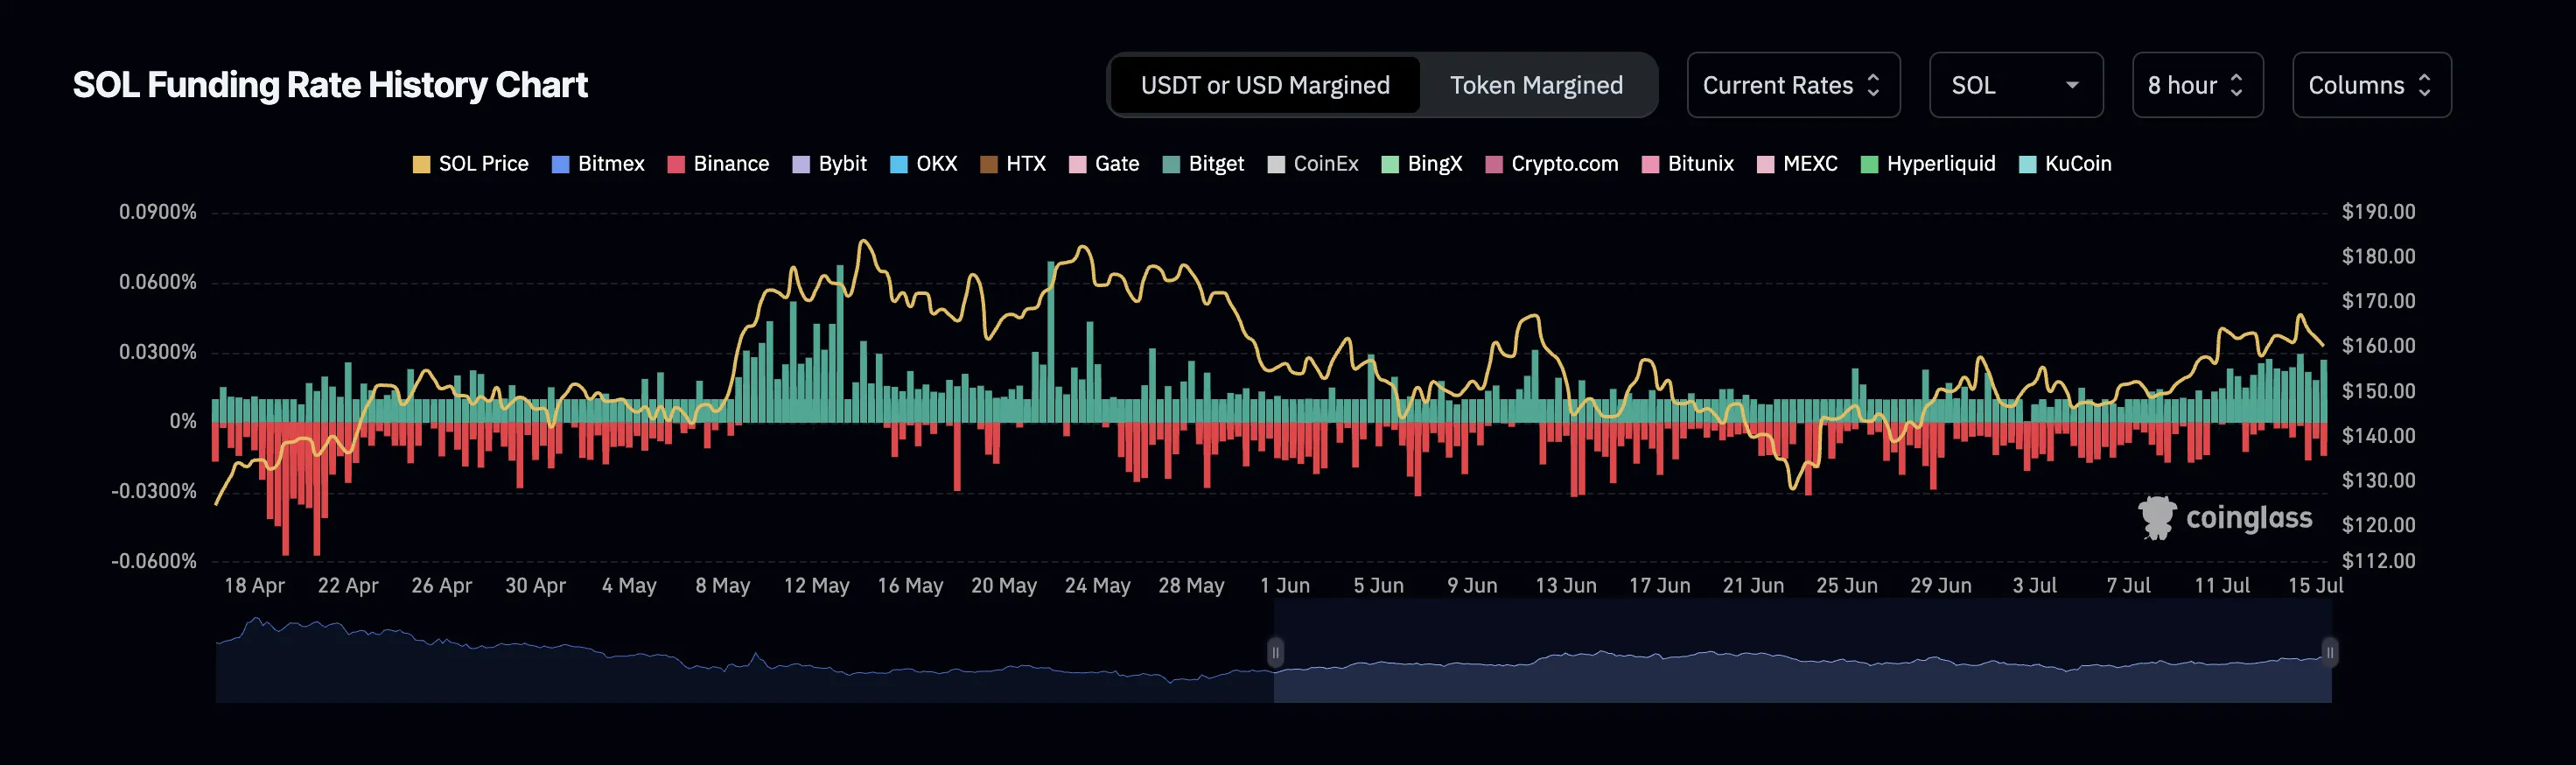Hide the Hyperliquid series from the chart

click(1939, 164)
